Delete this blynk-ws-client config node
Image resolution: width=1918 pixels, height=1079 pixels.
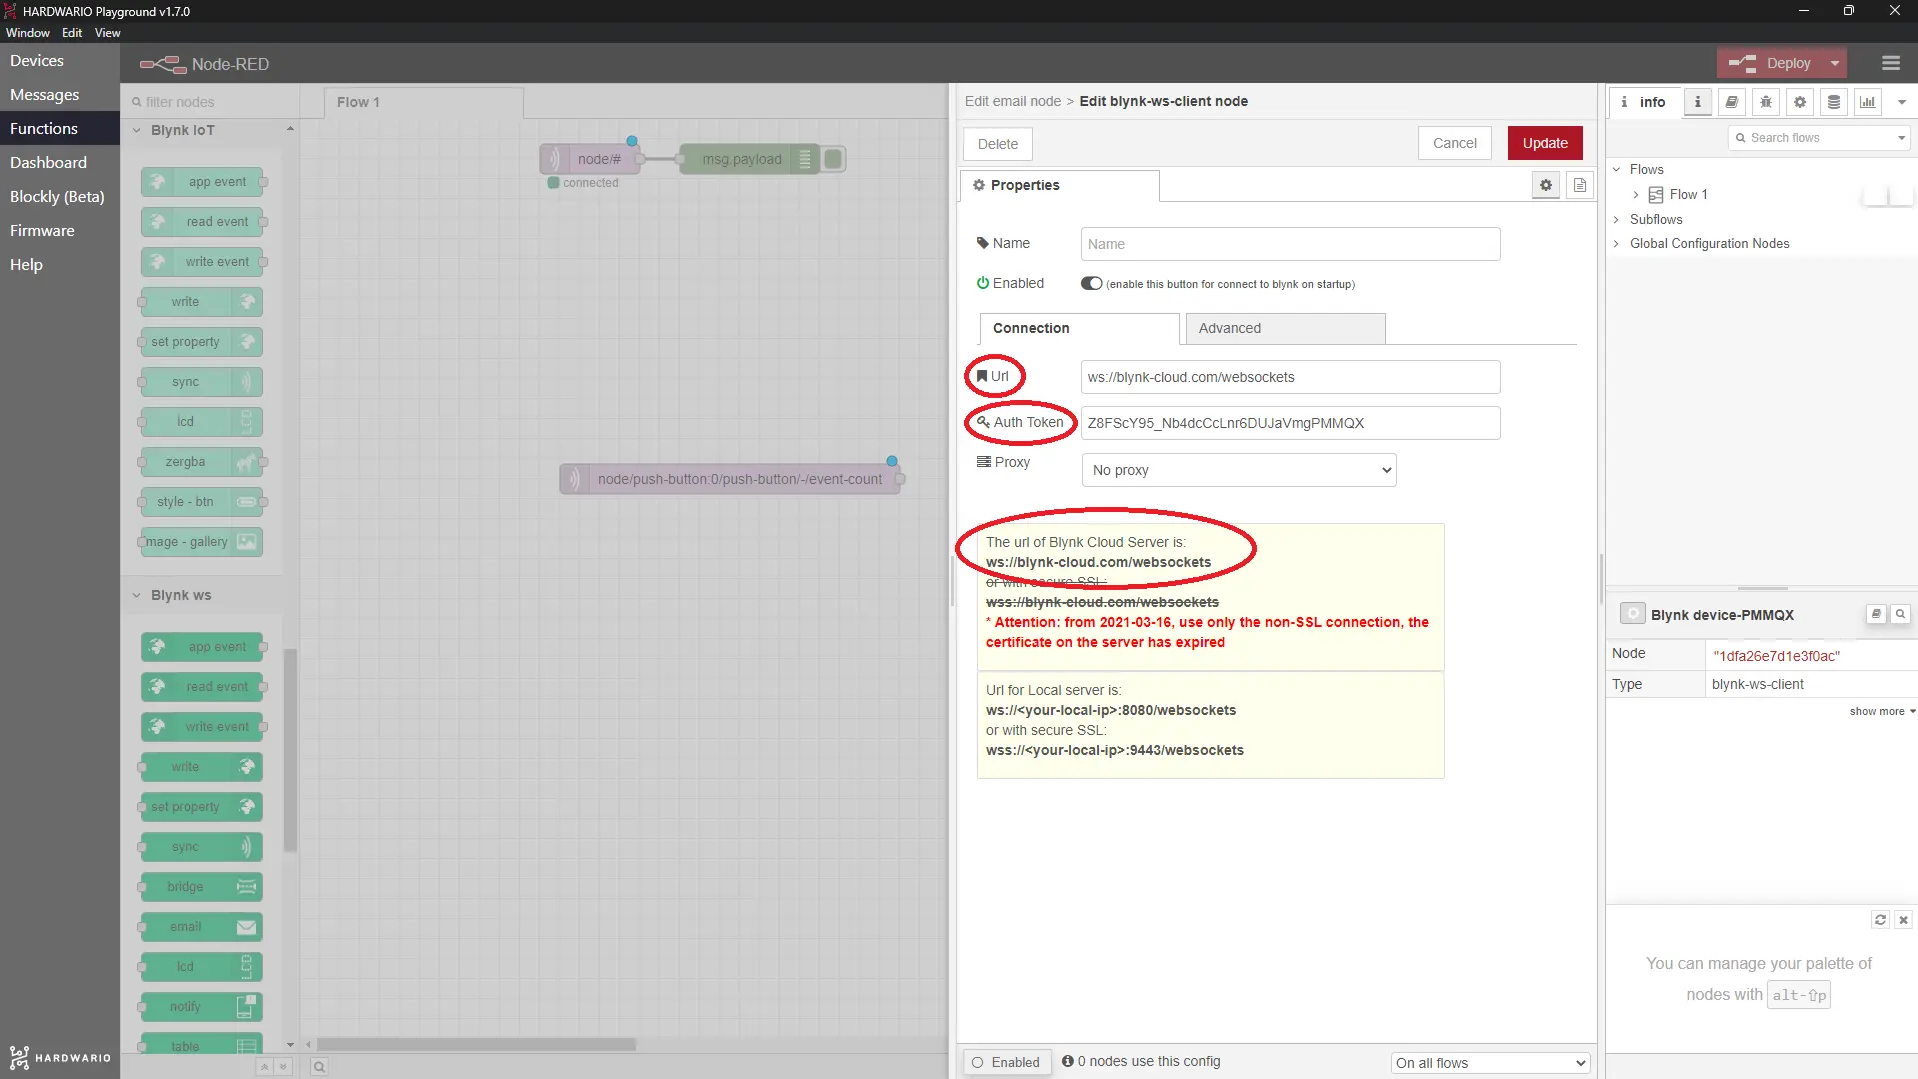pos(998,143)
